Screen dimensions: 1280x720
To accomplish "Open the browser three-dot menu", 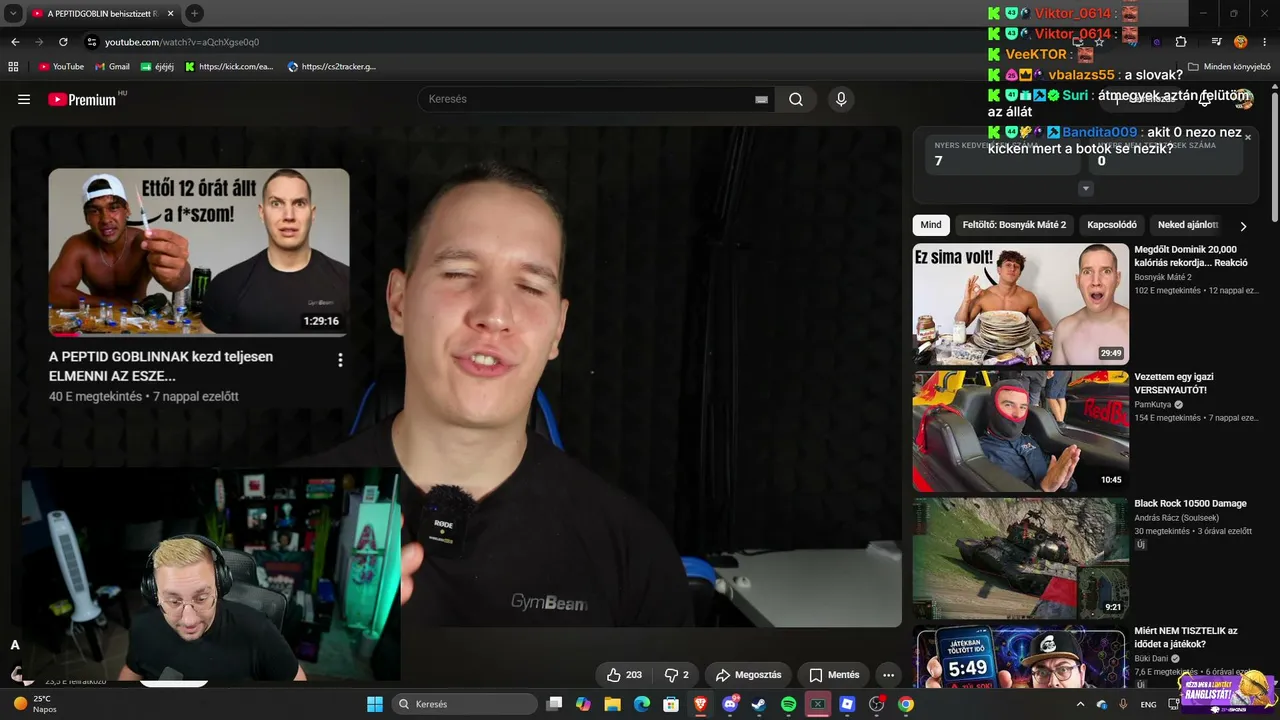I will click(1263, 42).
